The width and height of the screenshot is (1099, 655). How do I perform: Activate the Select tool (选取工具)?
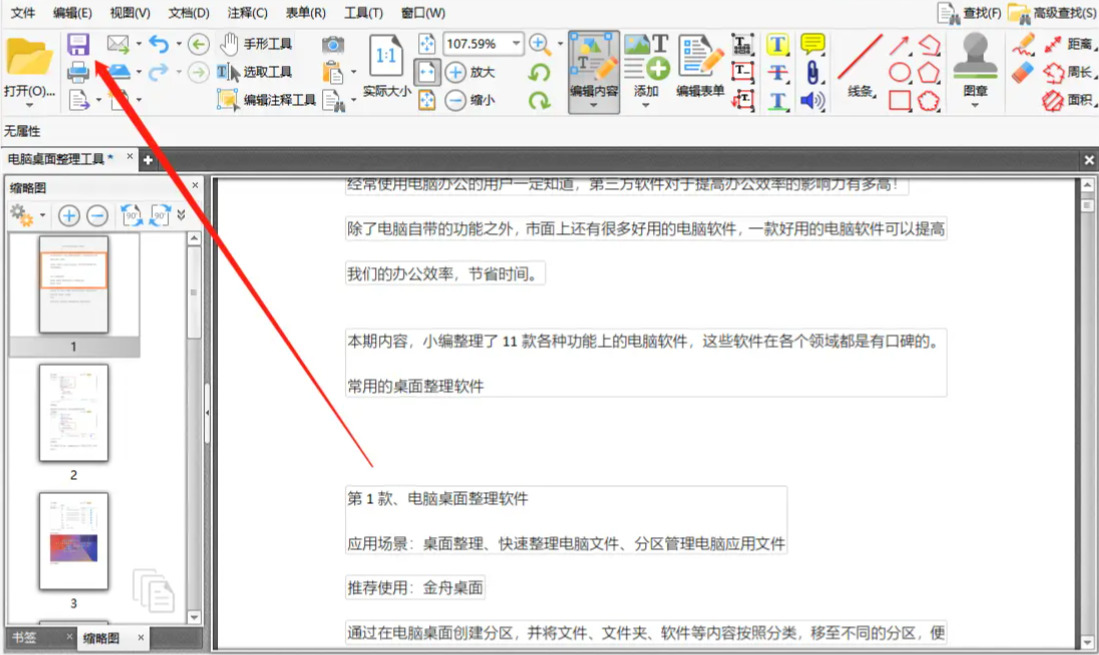[x=254, y=72]
